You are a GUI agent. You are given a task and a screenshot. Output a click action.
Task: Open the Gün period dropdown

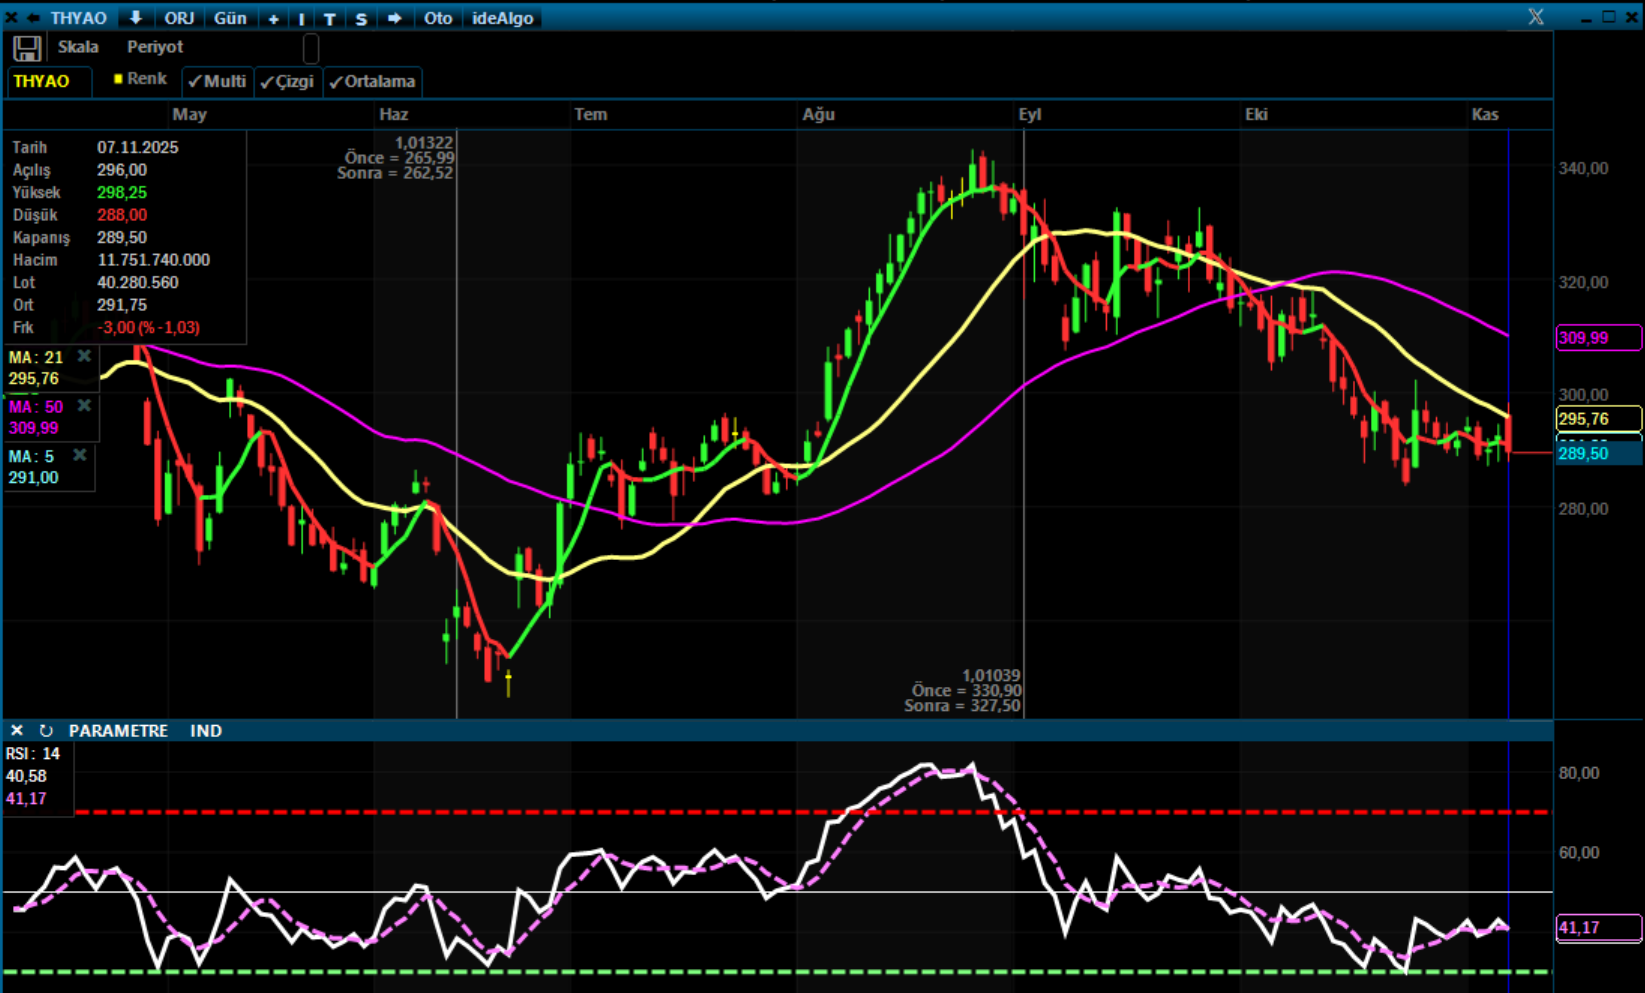(x=230, y=18)
